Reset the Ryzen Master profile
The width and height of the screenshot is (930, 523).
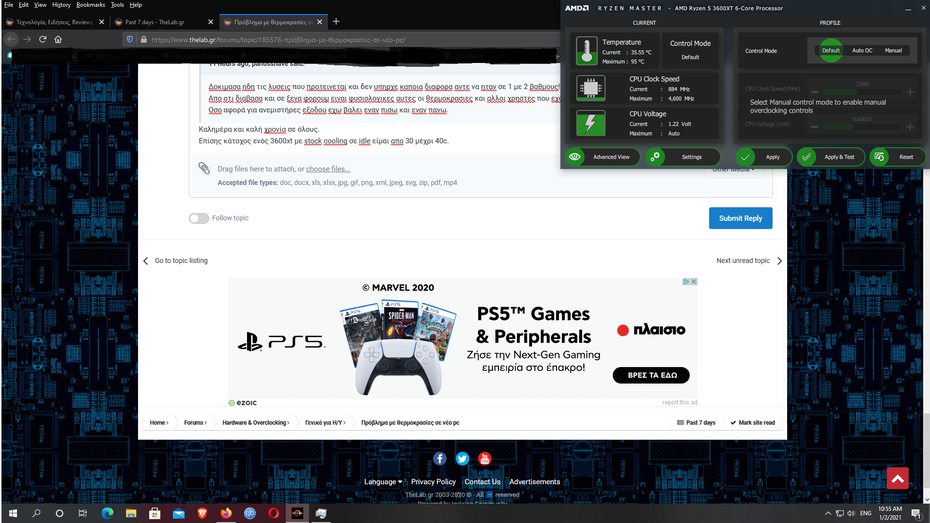click(897, 157)
